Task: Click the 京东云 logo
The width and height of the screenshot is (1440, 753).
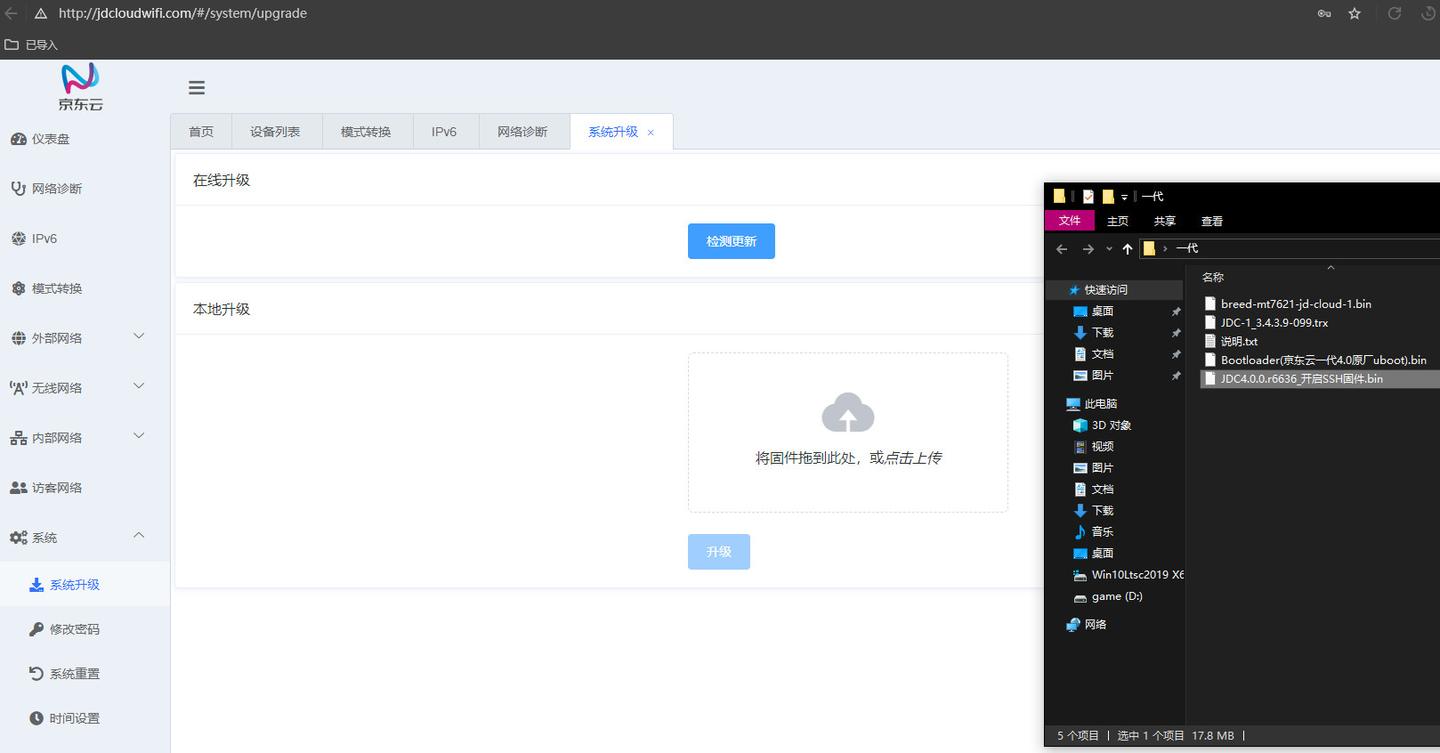Action: 79,87
